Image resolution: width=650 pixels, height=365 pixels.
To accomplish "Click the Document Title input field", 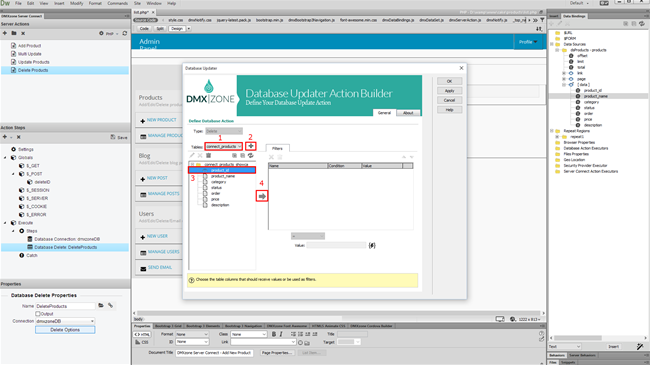I will (x=214, y=353).
